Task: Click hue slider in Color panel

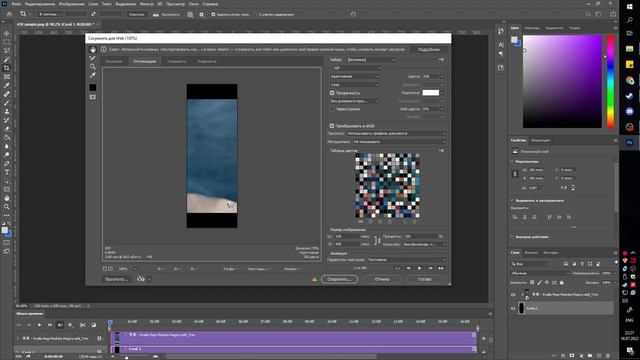Action: coord(610,82)
